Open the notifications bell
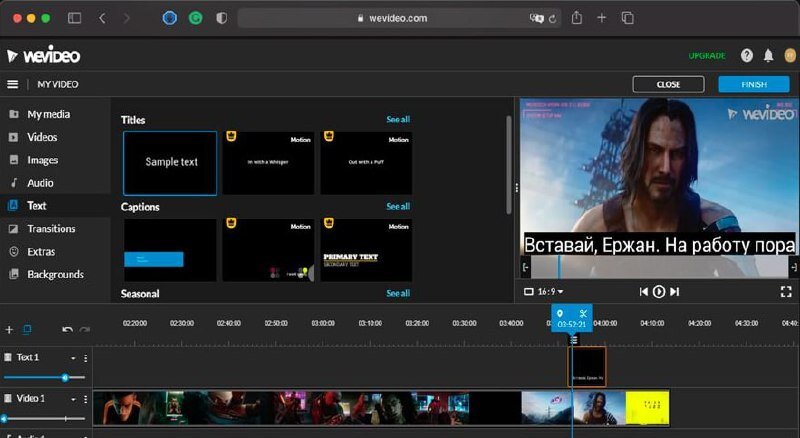Viewport: 800px width, 438px height. [x=768, y=56]
